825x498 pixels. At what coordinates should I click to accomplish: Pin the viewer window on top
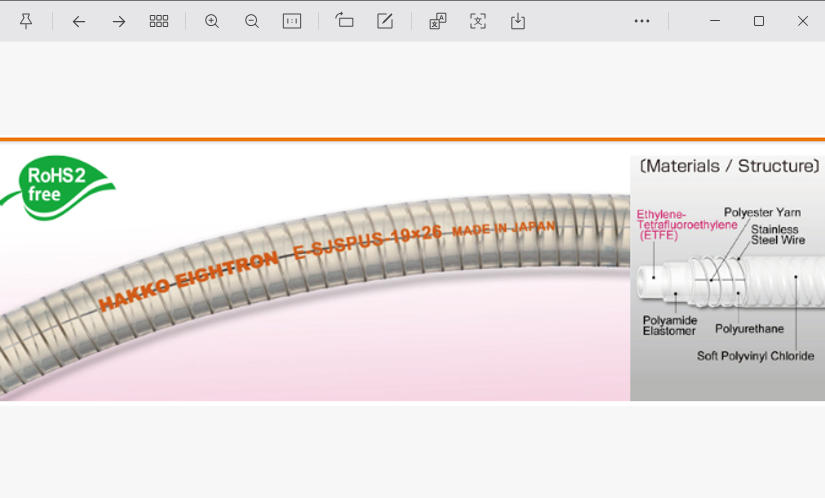pos(26,21)
